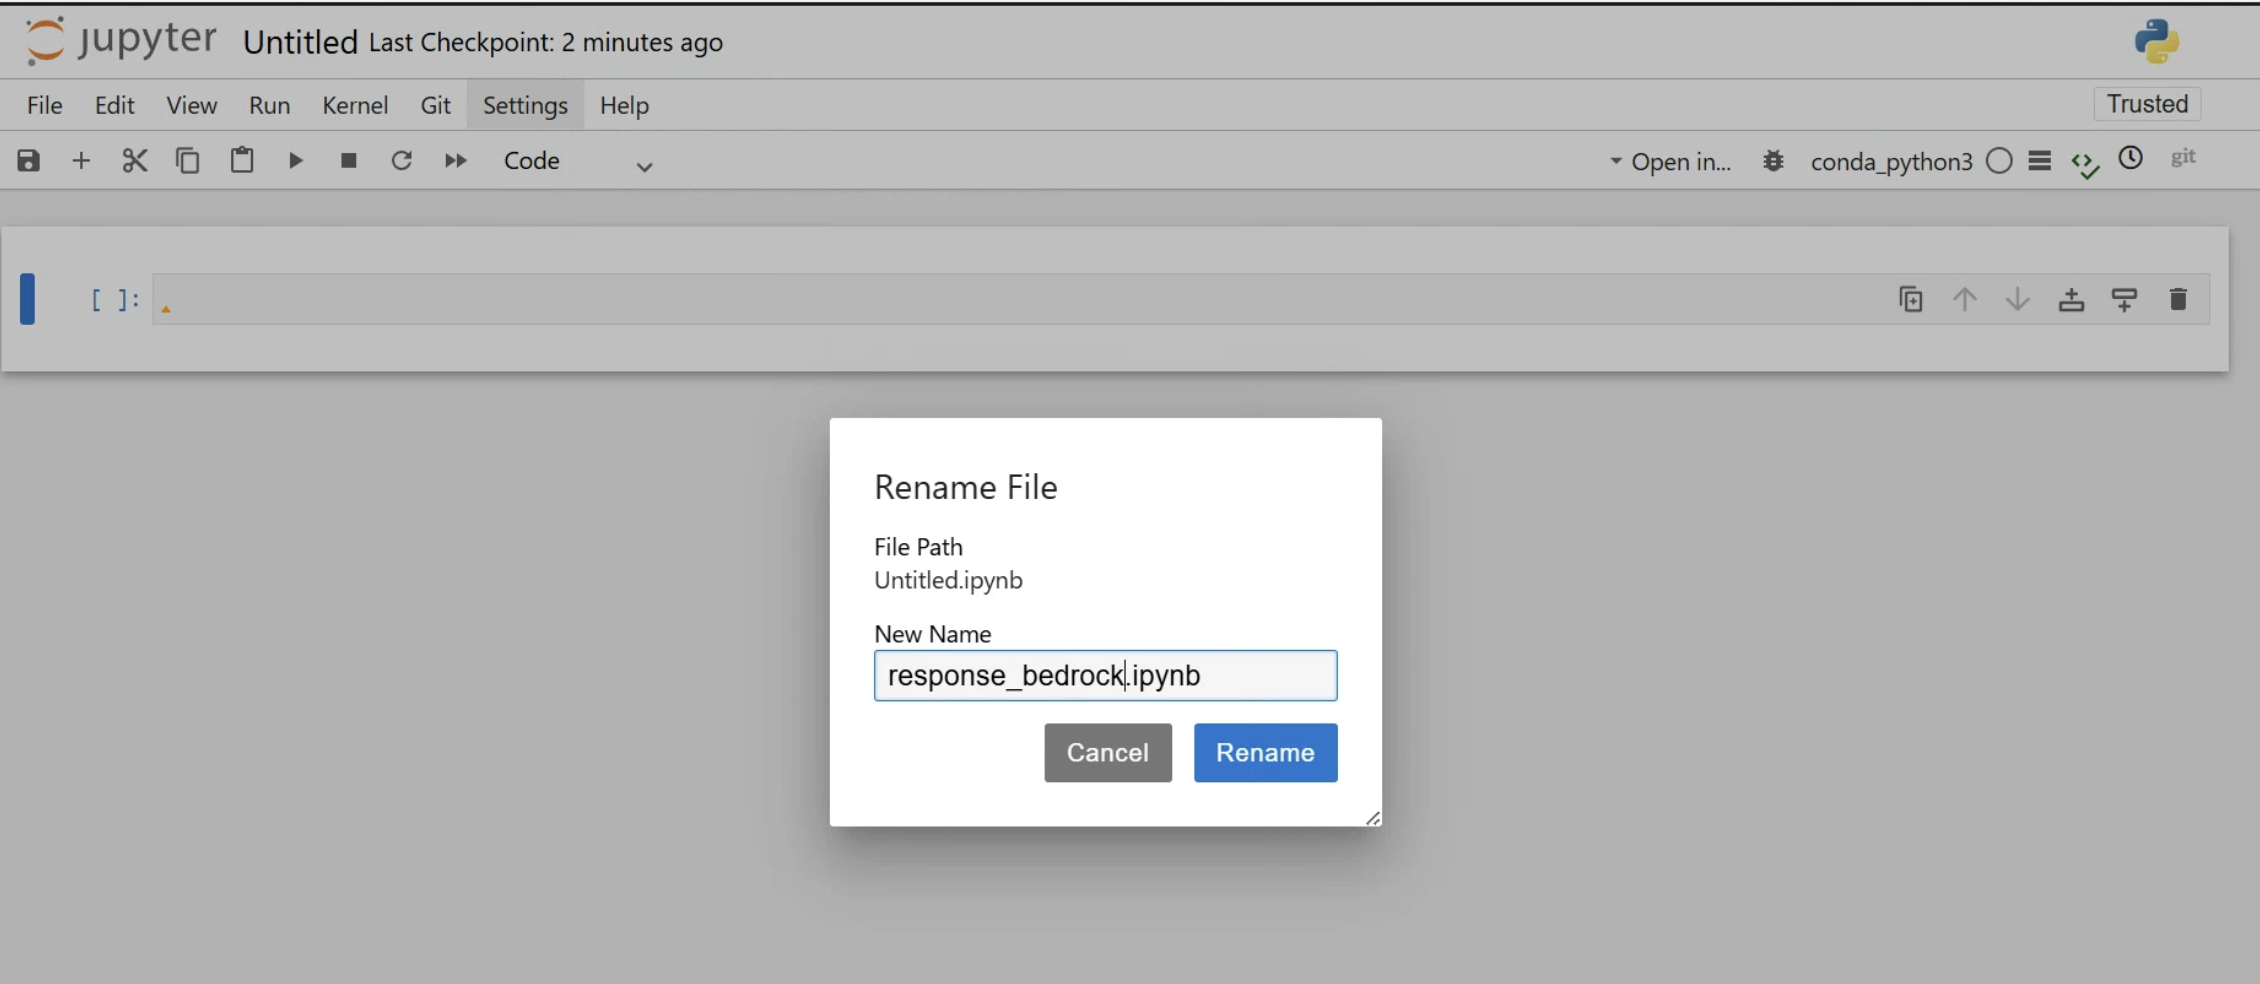Click the Jupyter logo

[120, 41]
